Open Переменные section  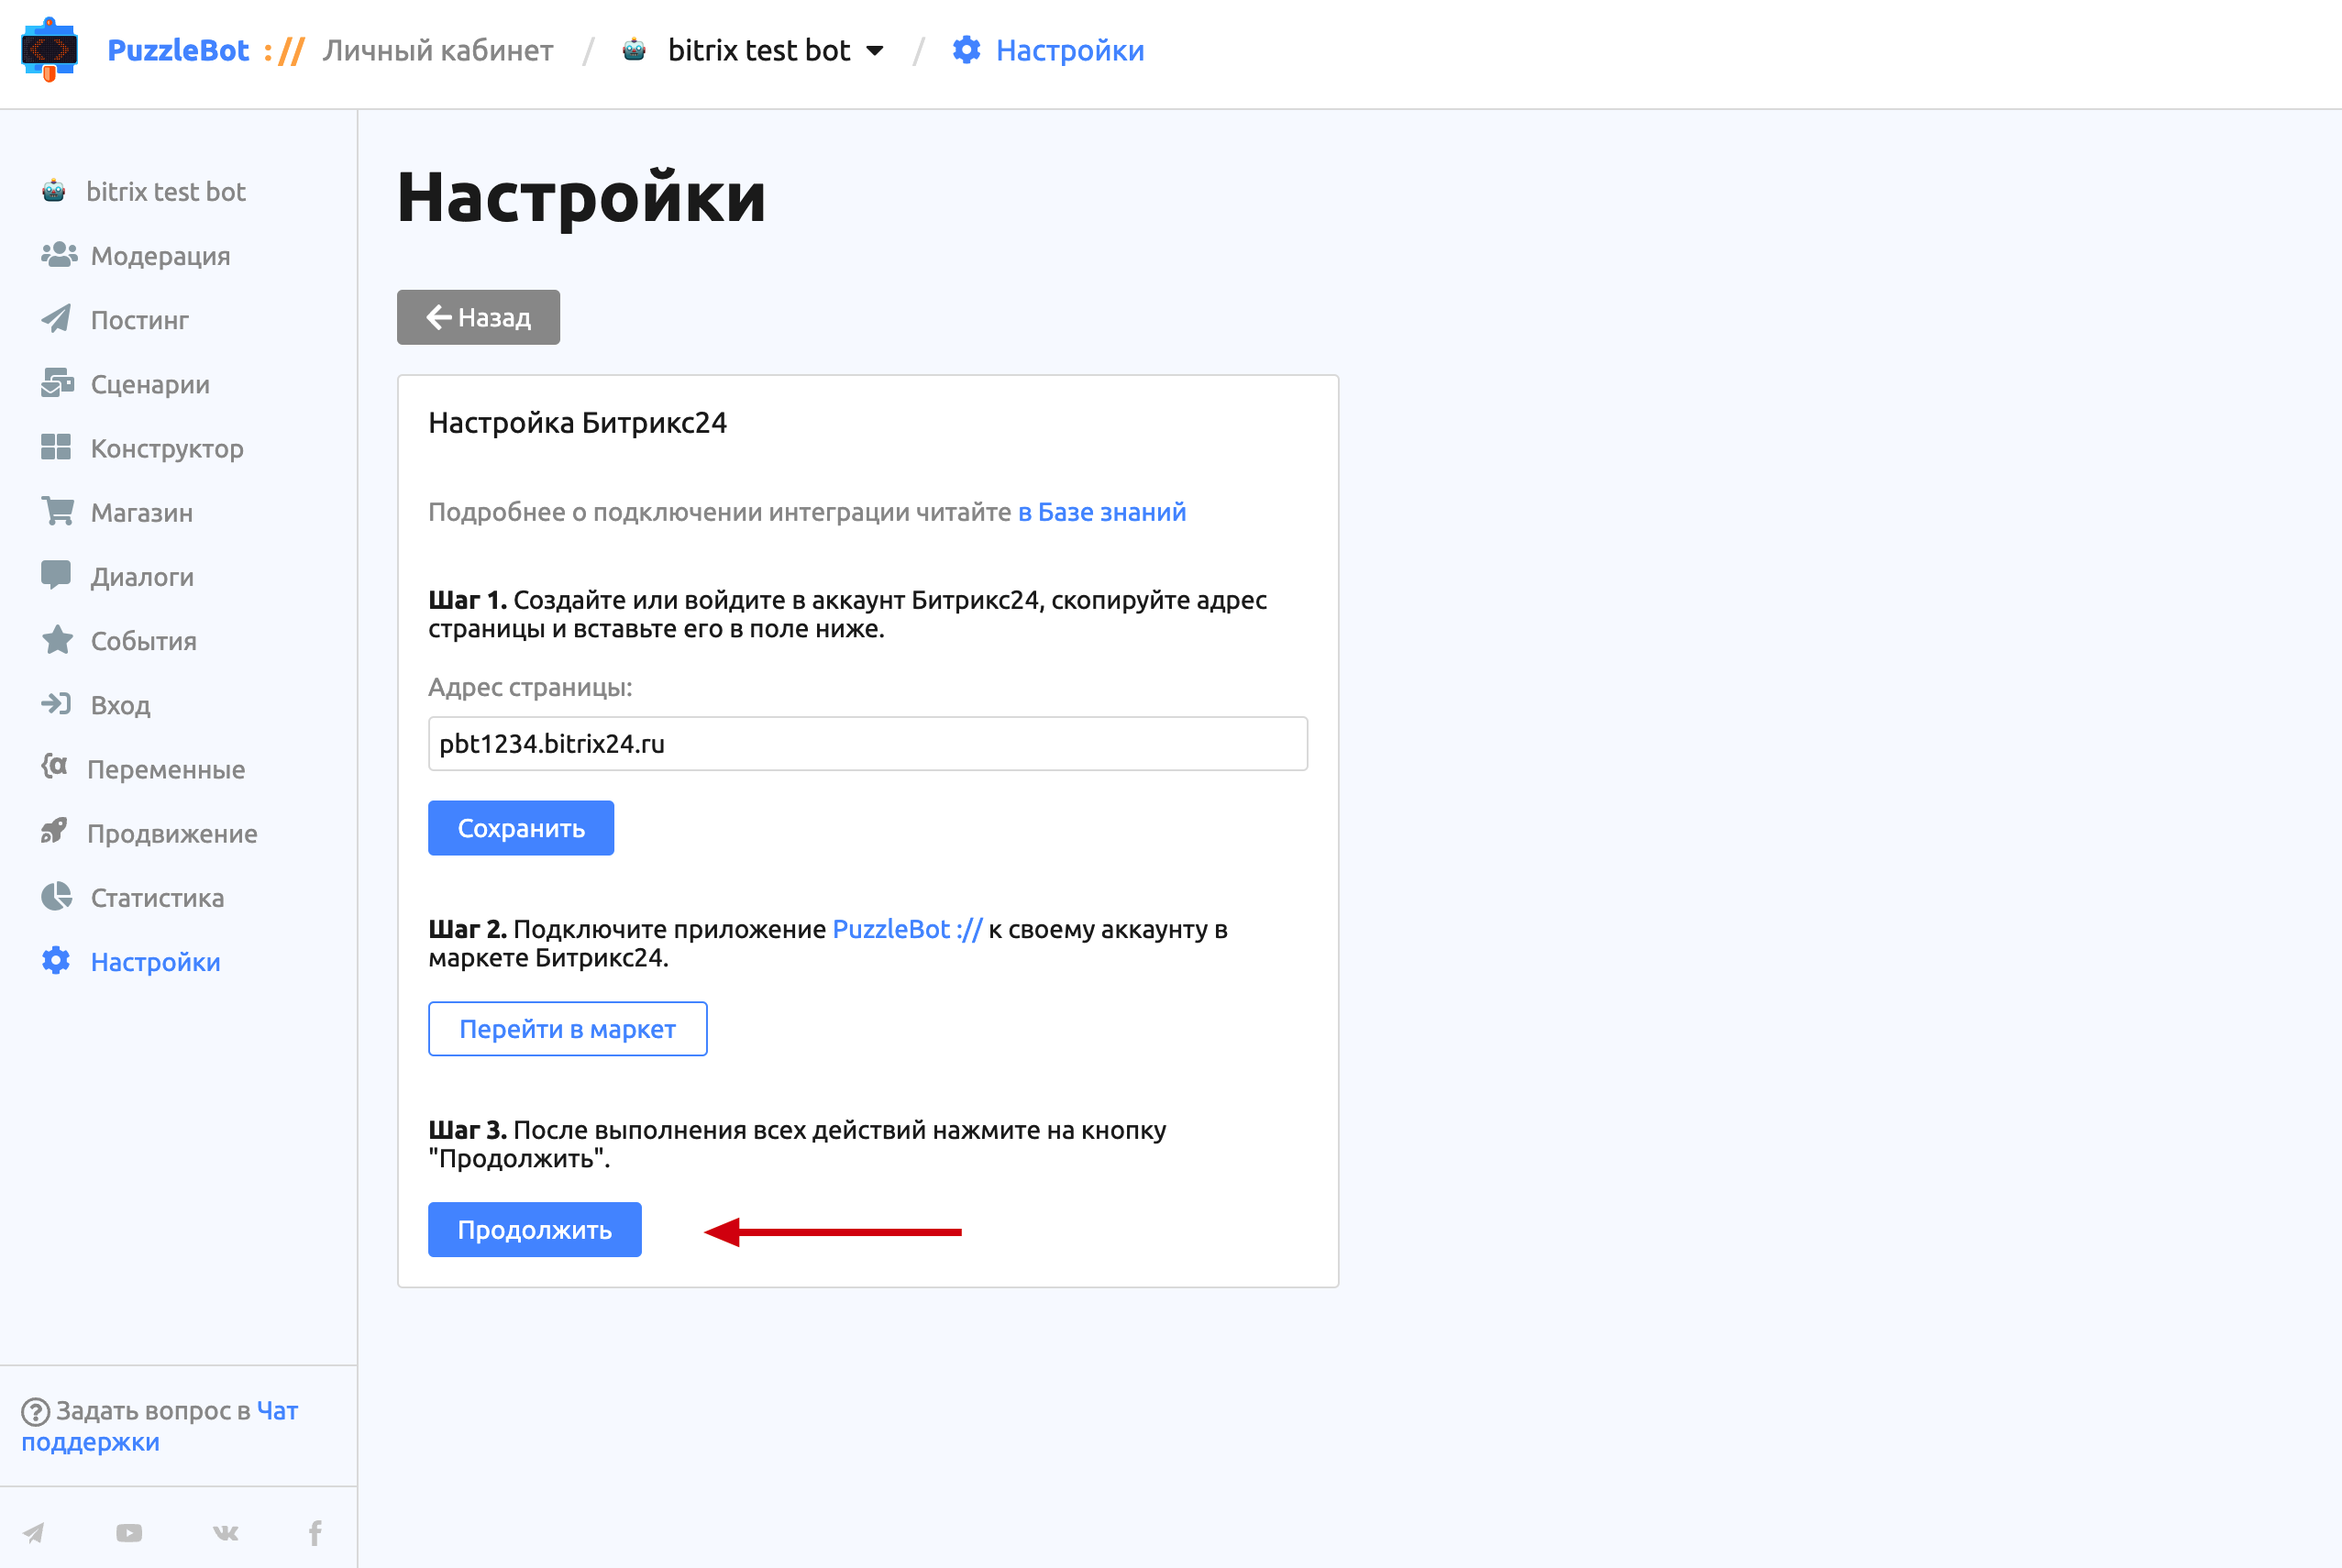[166, 769]
